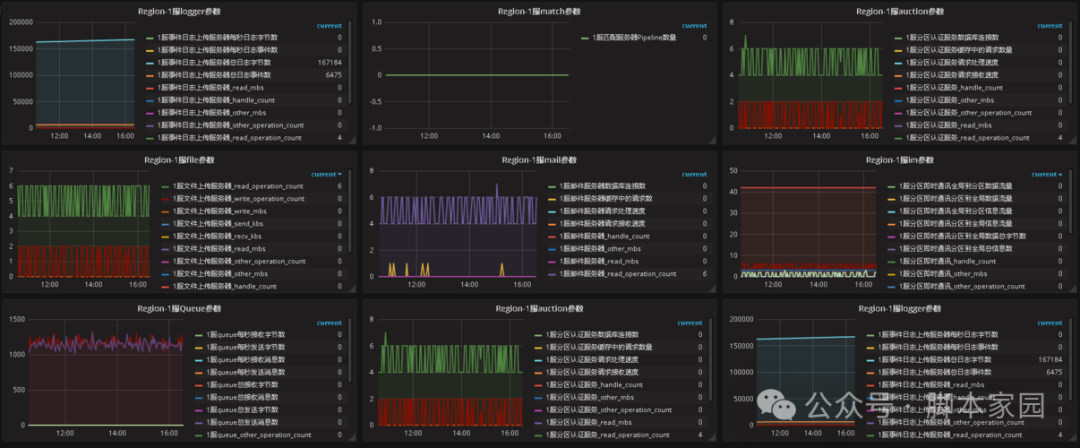Sort im panel legend by current column
The width and height of the screenshot is (1080, 448).
tap(1047, 174)
